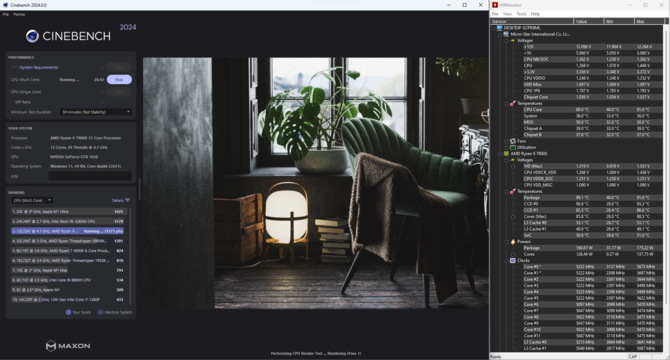Click the AMD Ryzen 9 7900X chip icon
Image resolution: width=670 pixels, height=360 pixels.
pyautogui.click(x=506, y=154)
